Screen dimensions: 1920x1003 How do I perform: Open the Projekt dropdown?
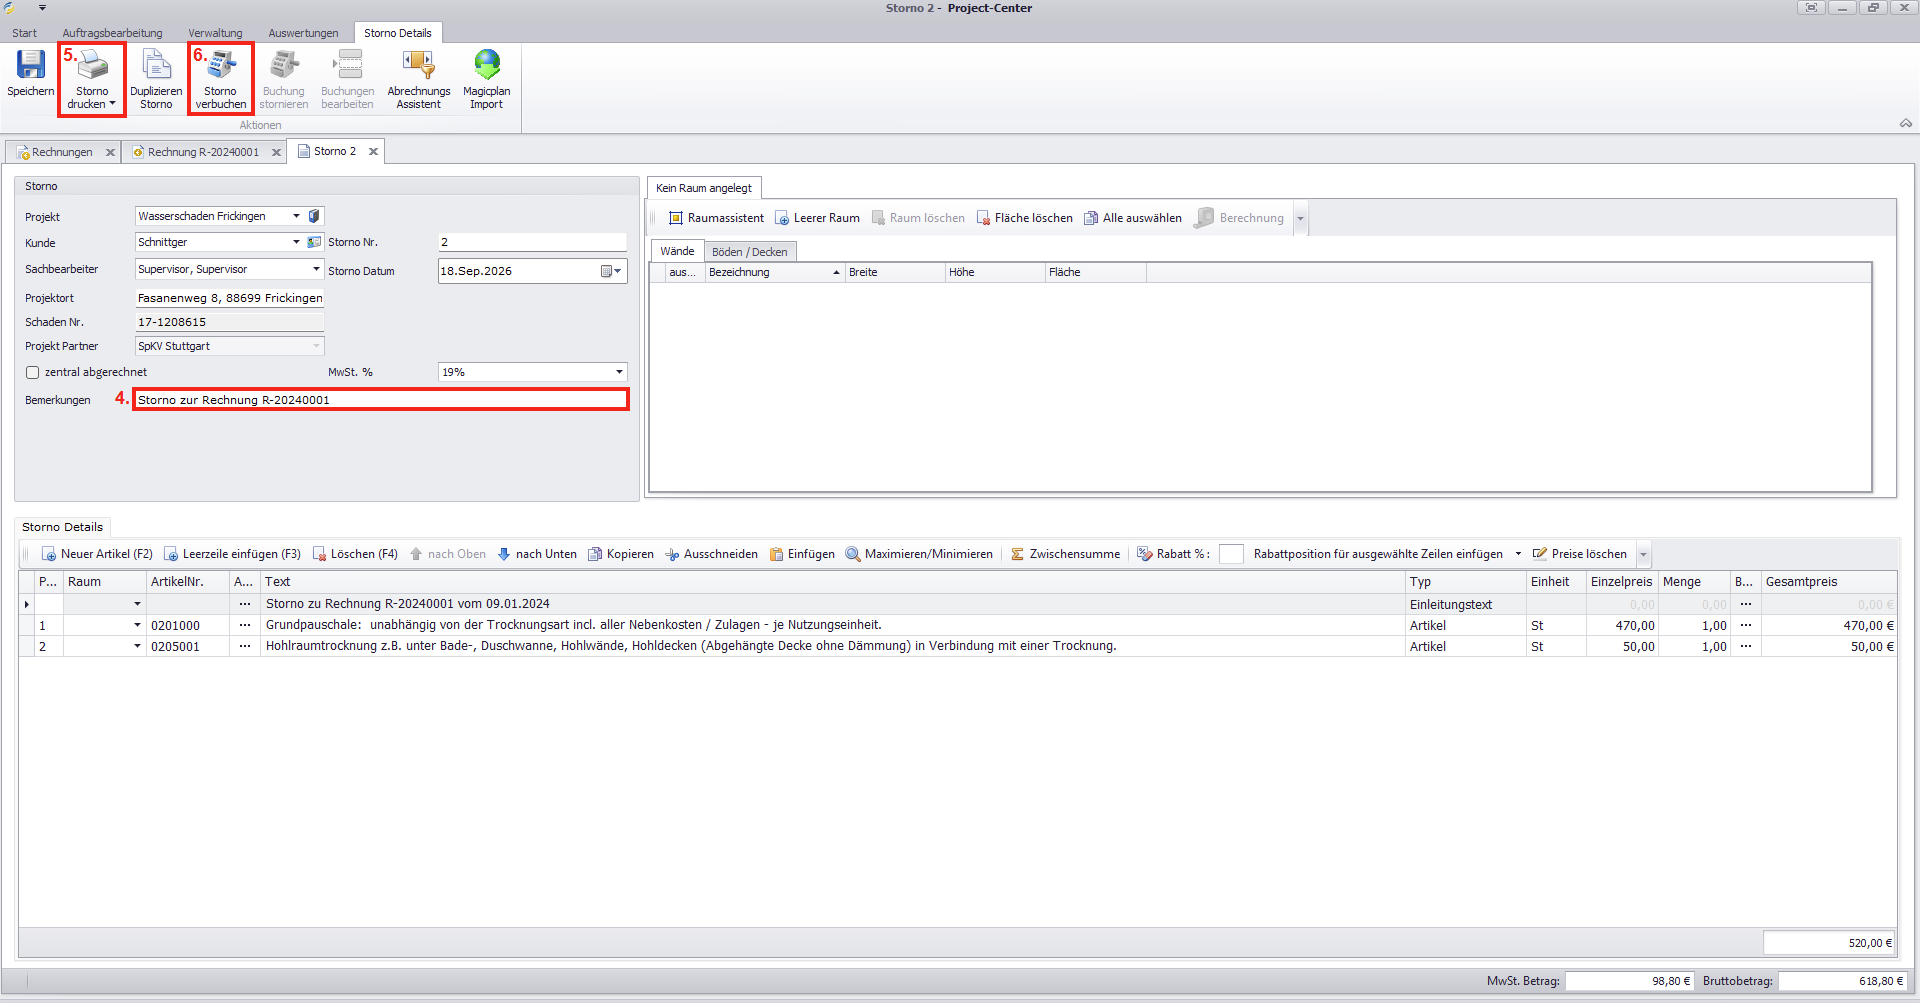(296, 216)
